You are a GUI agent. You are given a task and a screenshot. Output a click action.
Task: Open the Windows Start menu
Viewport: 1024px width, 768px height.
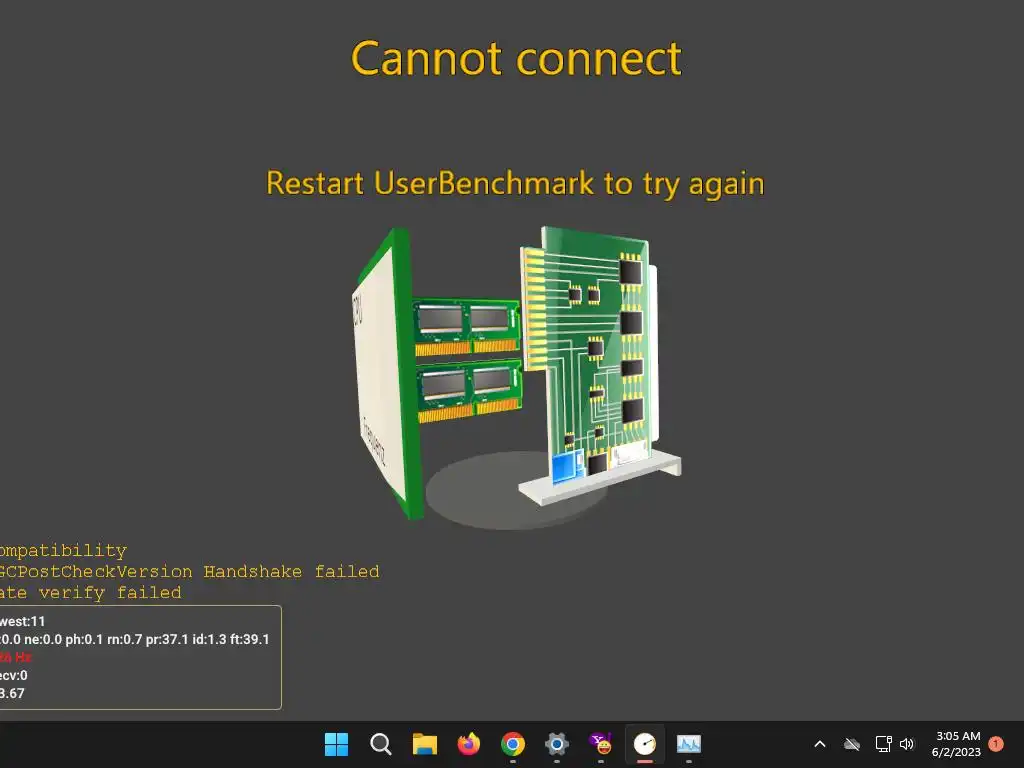pyautogui.click(x=336, y=744)
